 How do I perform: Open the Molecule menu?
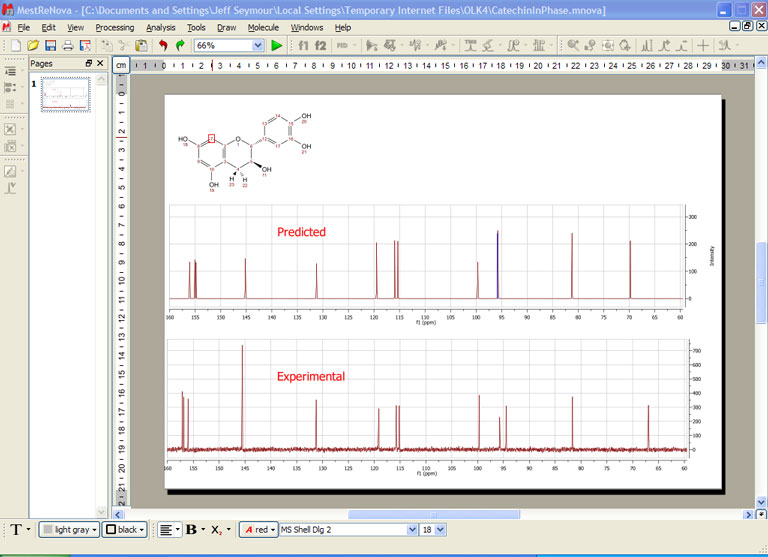pyautogui.click(x=263, y=27)
